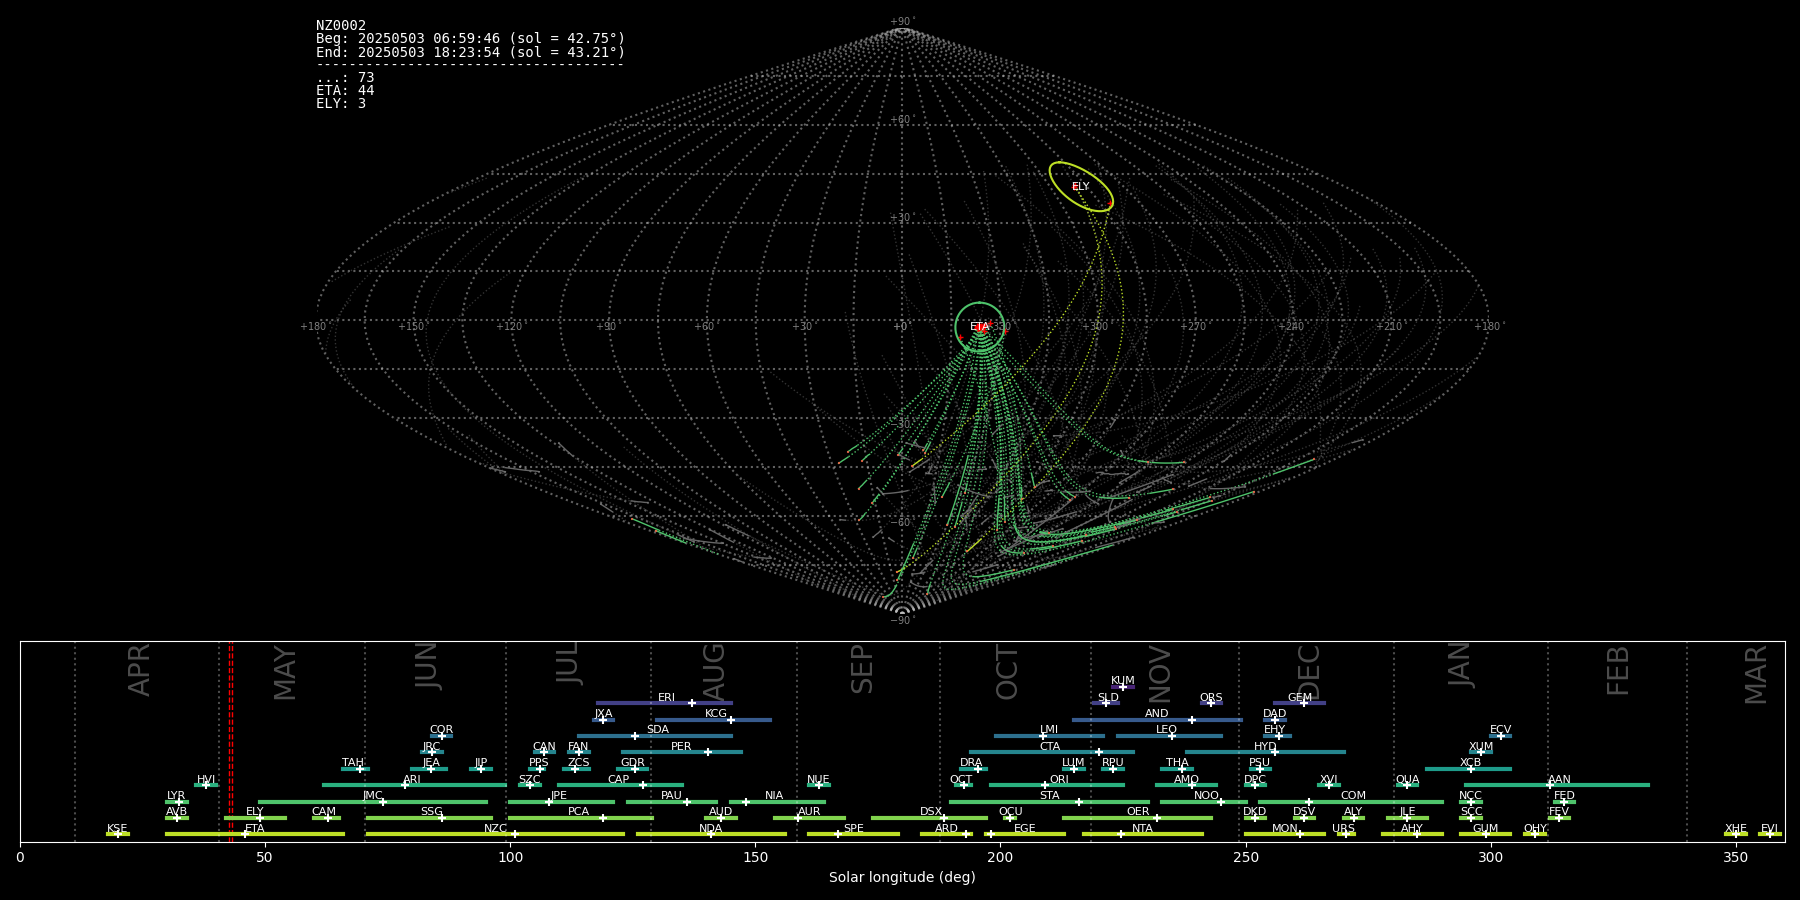Click the MON shower label
Image resolution: width=1800 pixels, height=900 pixels.
pos(1285,829)
